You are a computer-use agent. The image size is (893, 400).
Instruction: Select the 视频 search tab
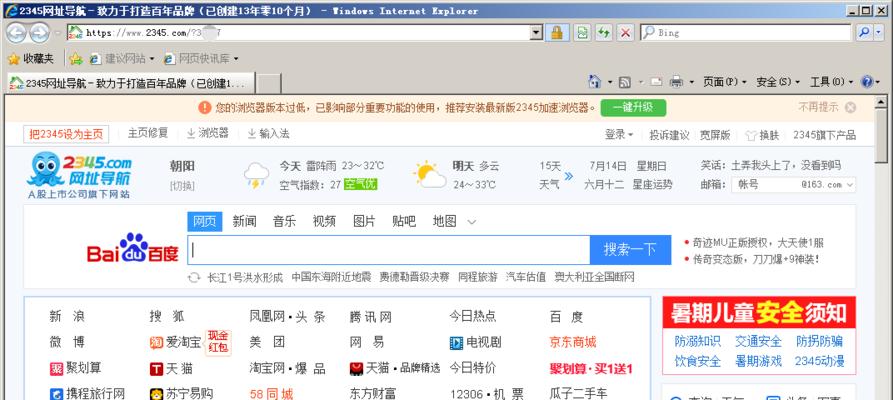tap(324, 222)
